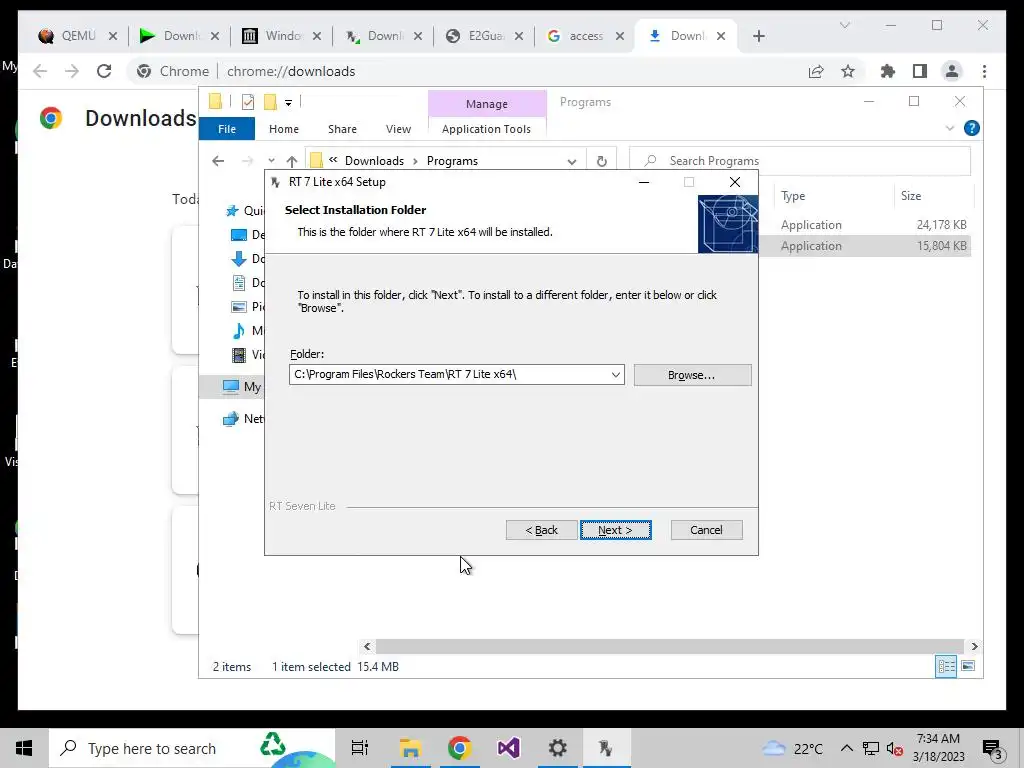Open Chrome three-dot menu
Image resolution: width=1024 pixels, height=768 pixels.
point(984,71)
